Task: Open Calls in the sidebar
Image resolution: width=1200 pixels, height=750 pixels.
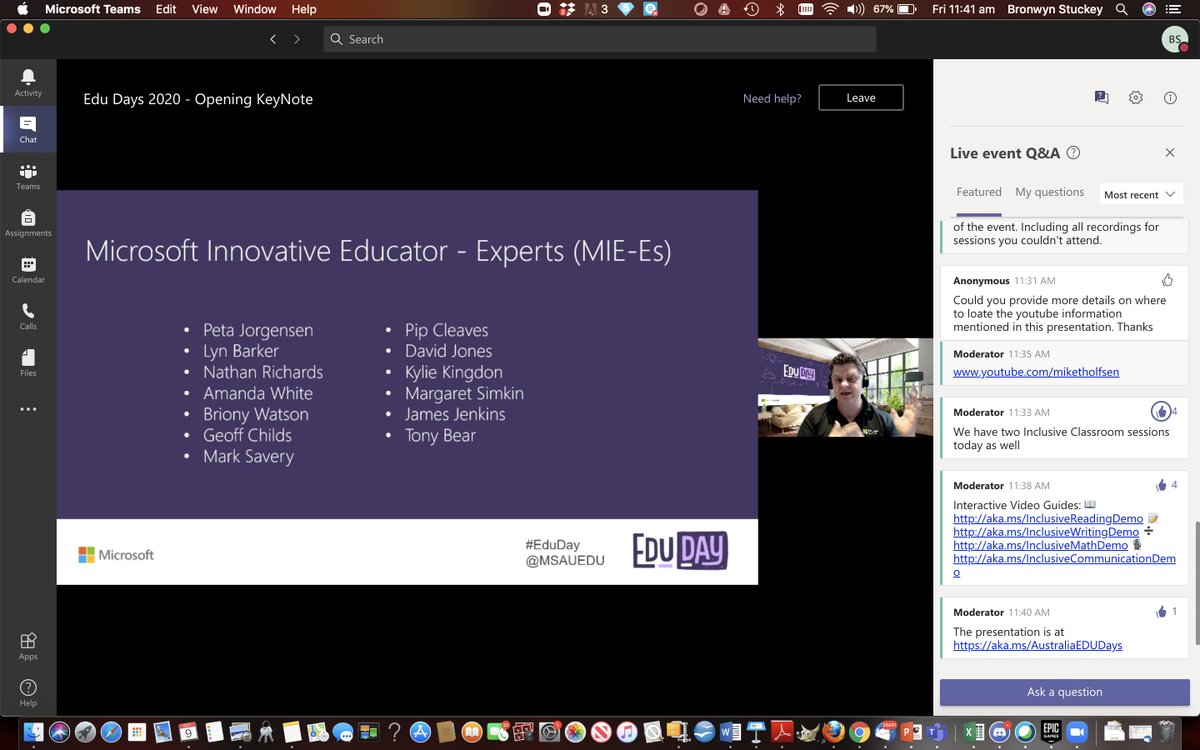Action: coord(28,316)
